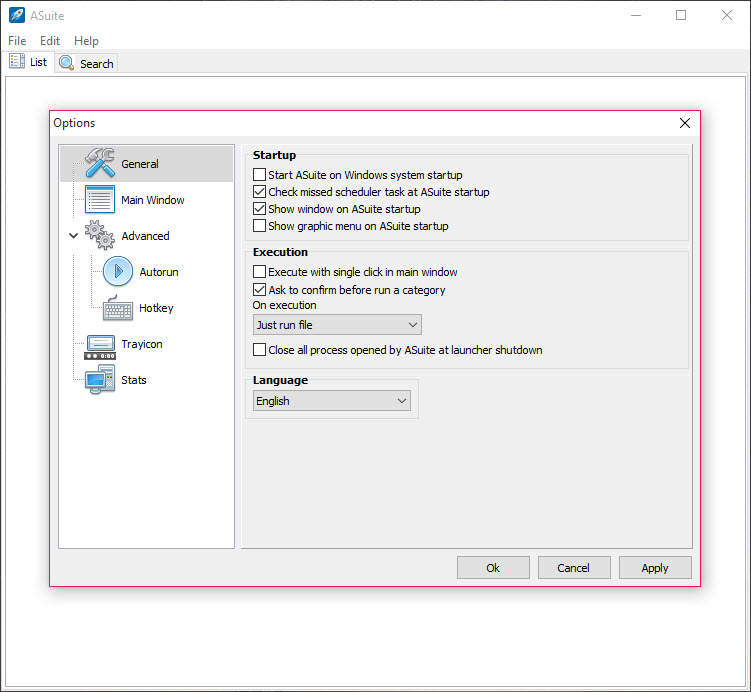Click the Stats computer icon
Screen dimensions: 751x692
click(100, 379)
